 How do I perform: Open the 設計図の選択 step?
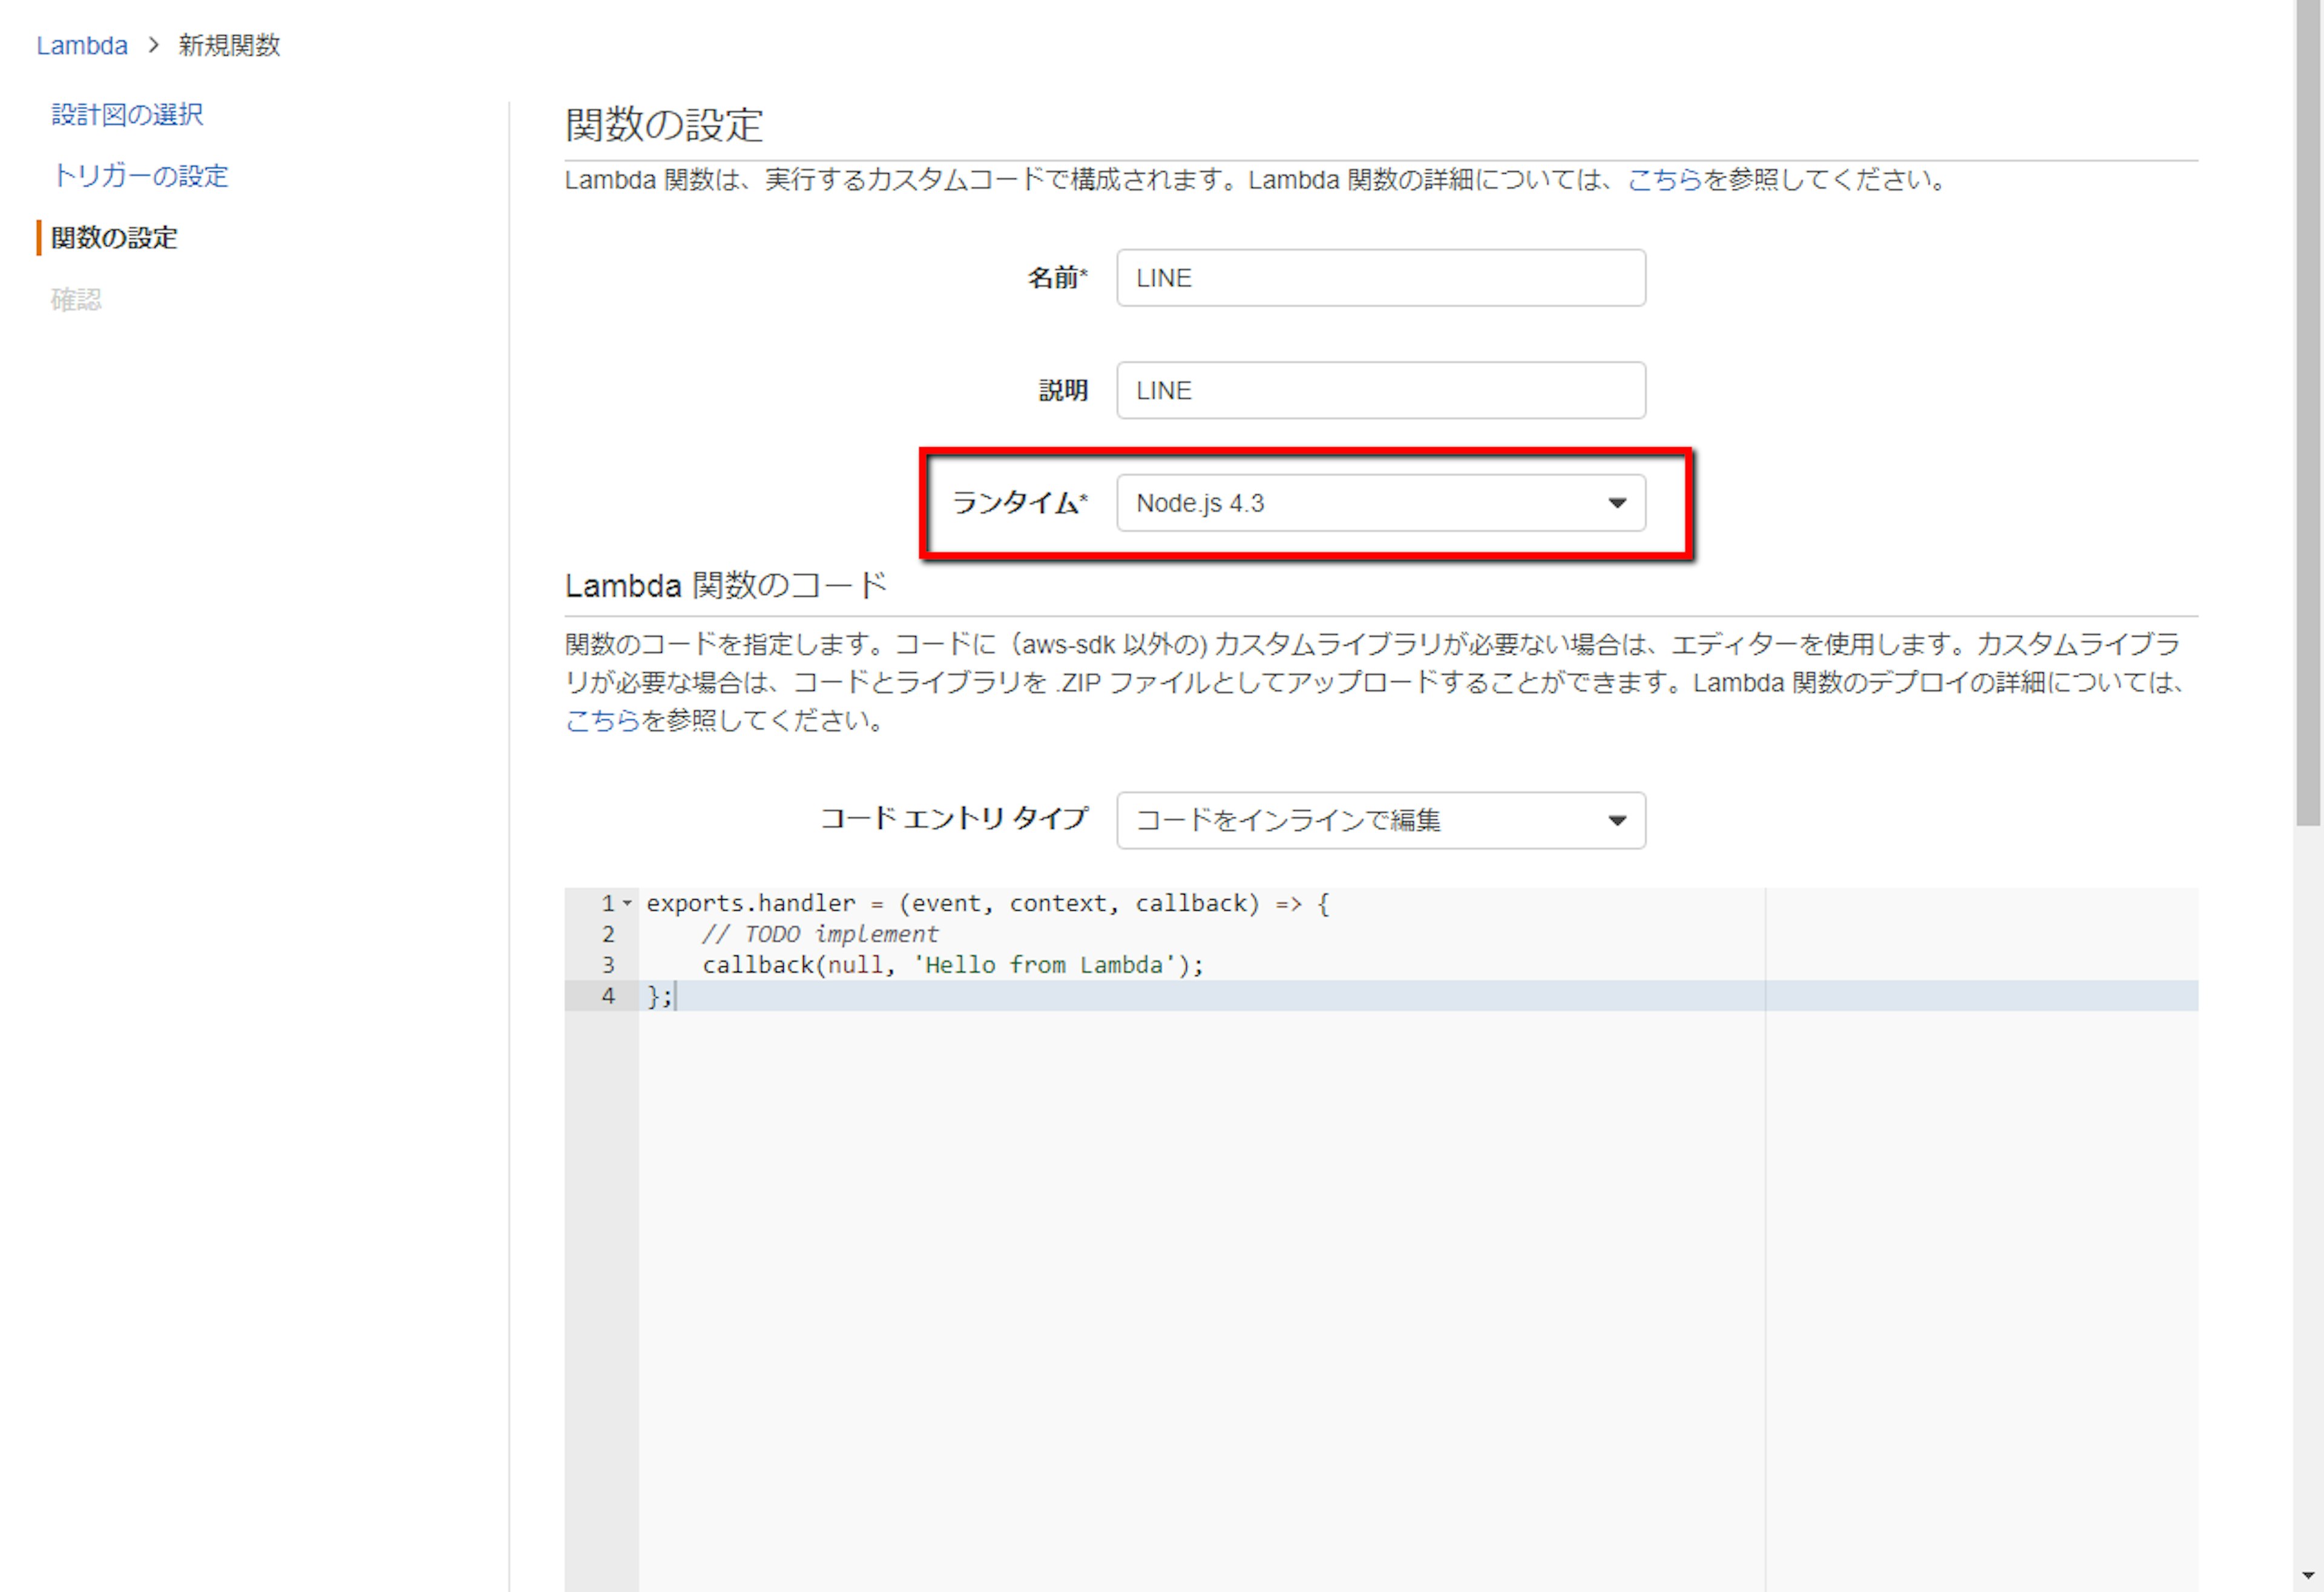pos(127,115)
